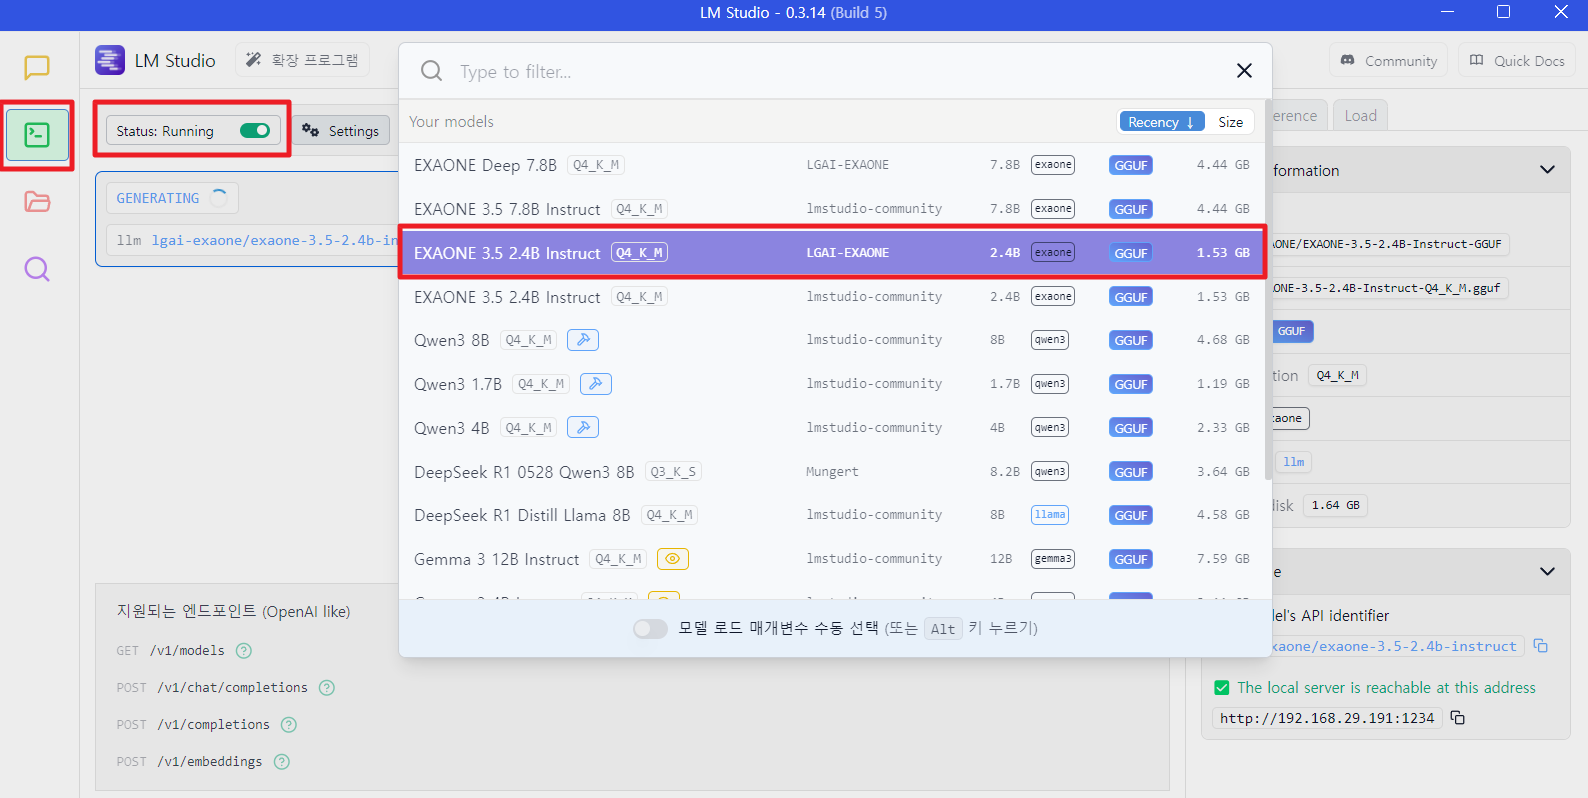
Task: Click vision eye icon for Gemma 3 12B
Action: click(x=673, y=559)
